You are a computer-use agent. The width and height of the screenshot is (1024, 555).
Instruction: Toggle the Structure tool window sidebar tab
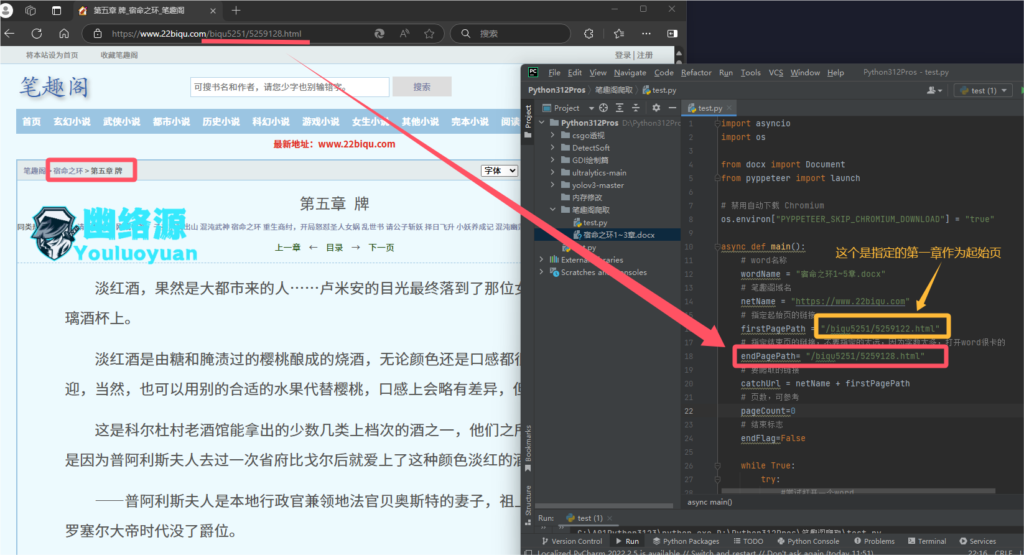click(x=529, y=499)
